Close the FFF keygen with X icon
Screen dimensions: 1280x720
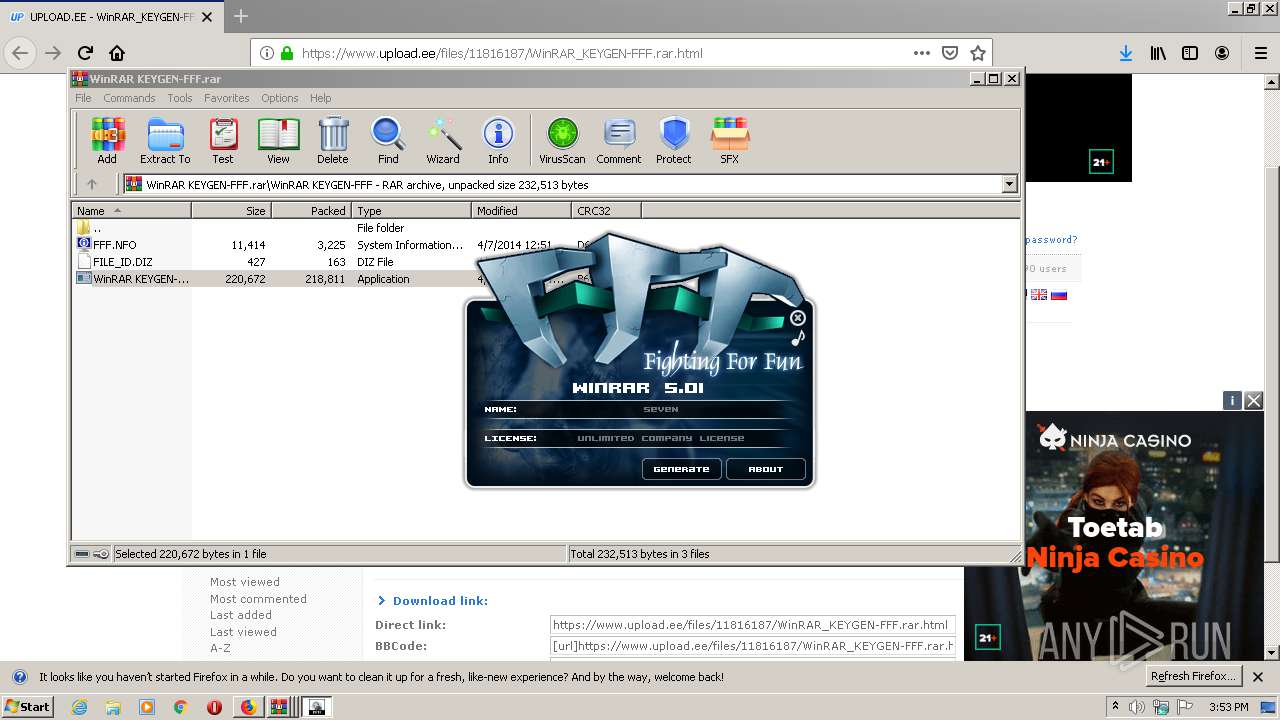[797, 318]
